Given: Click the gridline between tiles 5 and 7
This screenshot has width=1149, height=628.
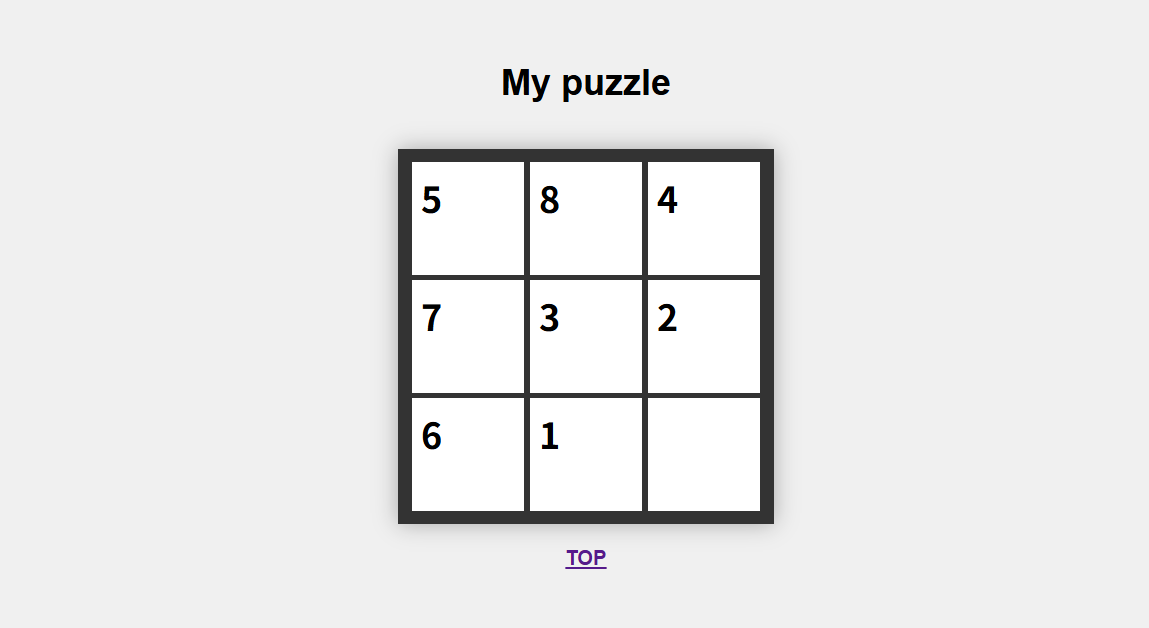Looking at the screenshot, I should click(468, 277).
